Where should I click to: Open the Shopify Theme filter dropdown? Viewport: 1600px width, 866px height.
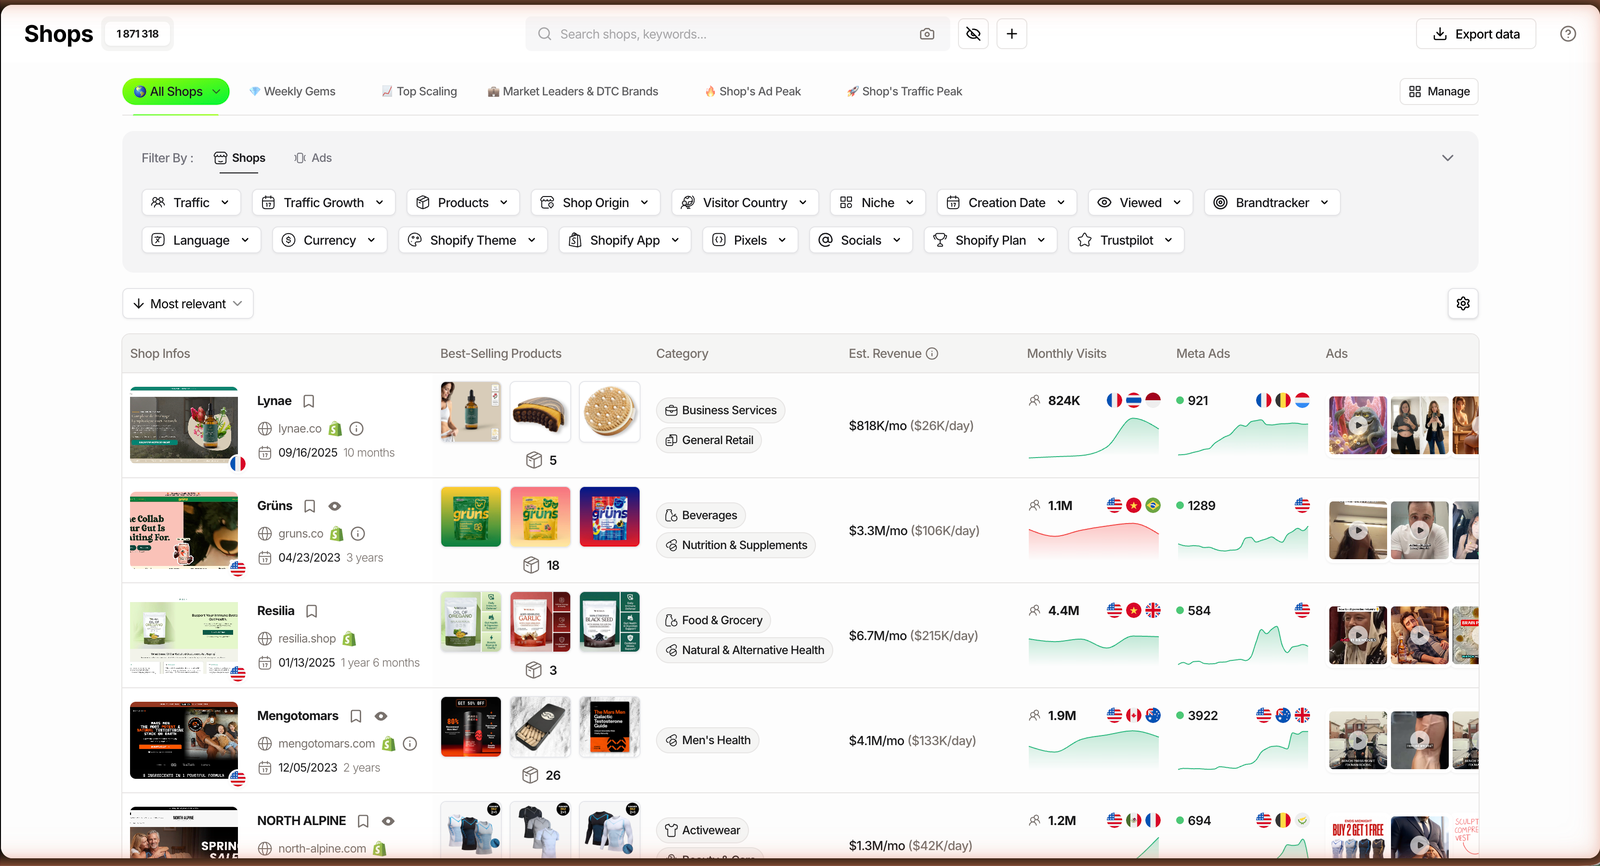coord(473,240)
